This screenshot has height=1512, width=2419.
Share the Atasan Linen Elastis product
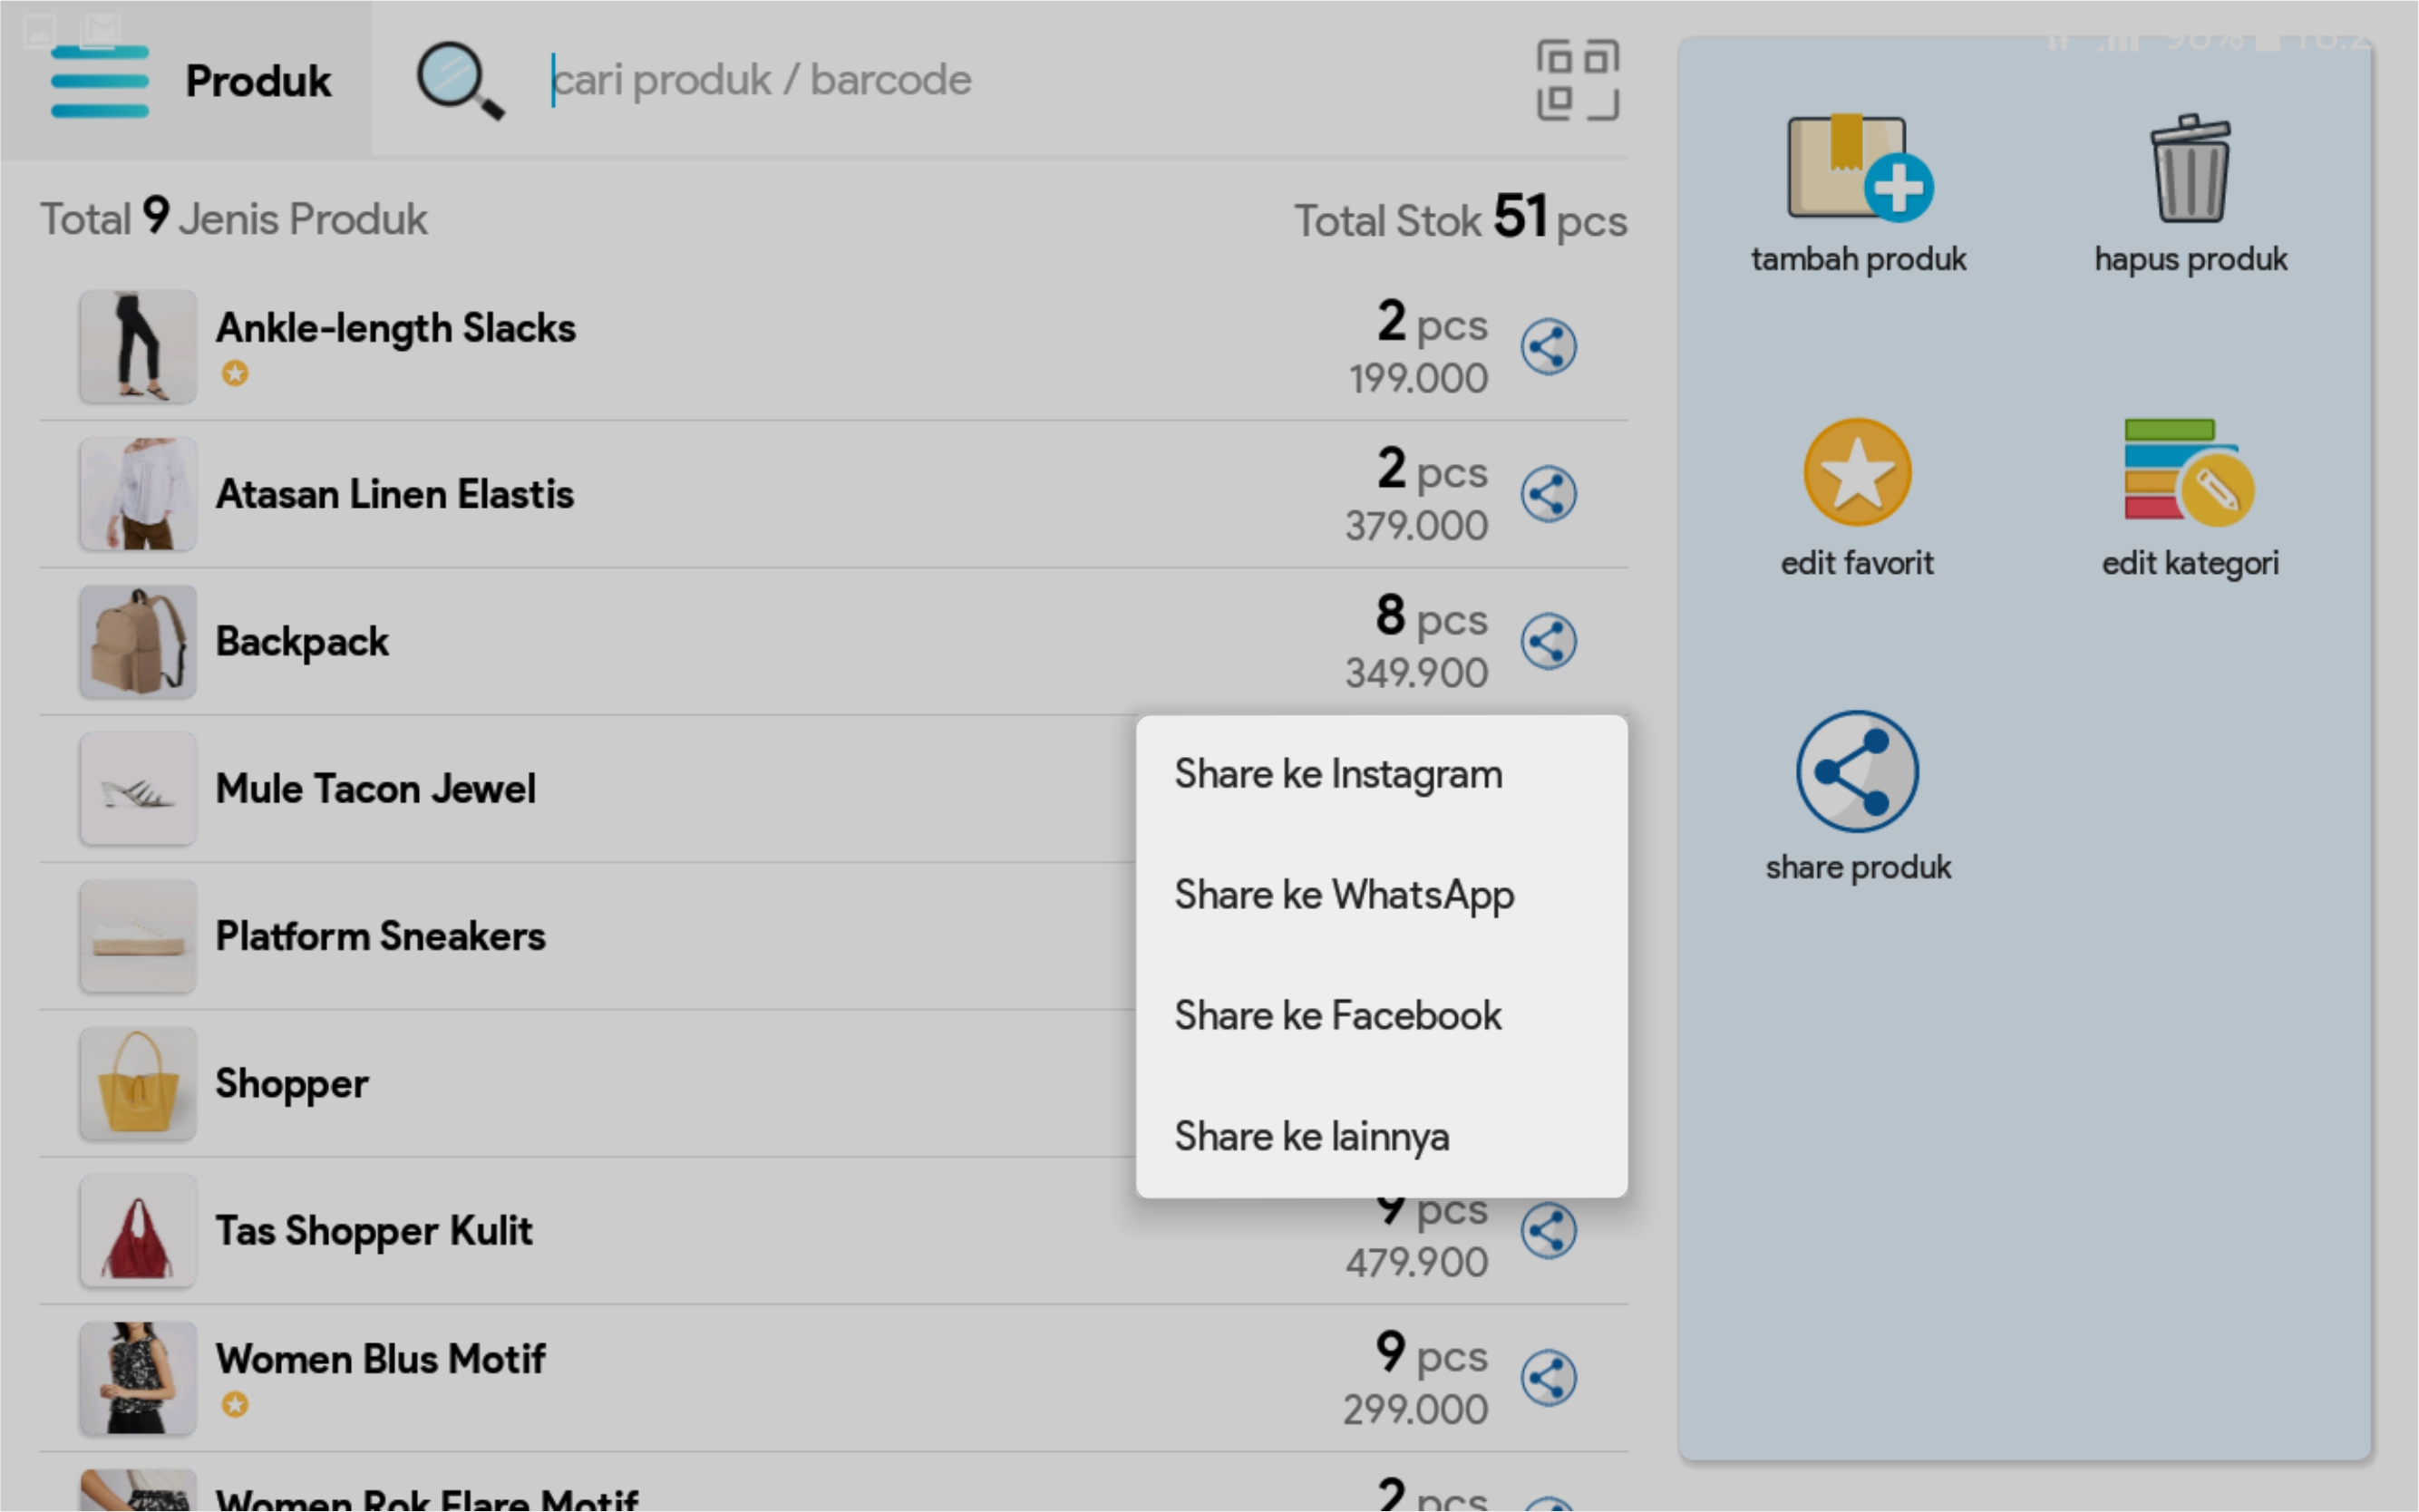pyautogui.click(x=1548, y=494)
